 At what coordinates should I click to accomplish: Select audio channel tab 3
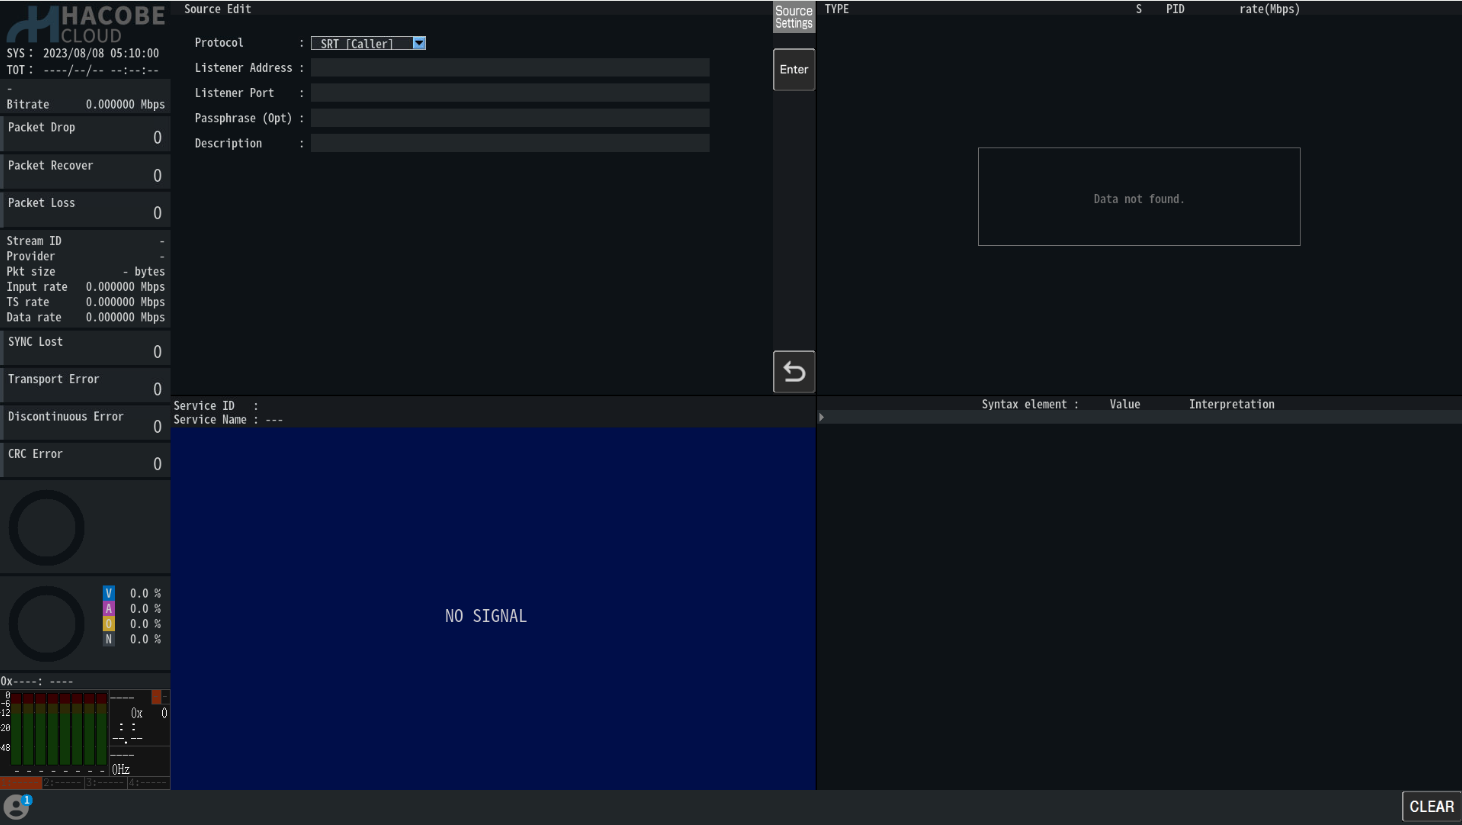pyautogui.click(x=105, y=783)
